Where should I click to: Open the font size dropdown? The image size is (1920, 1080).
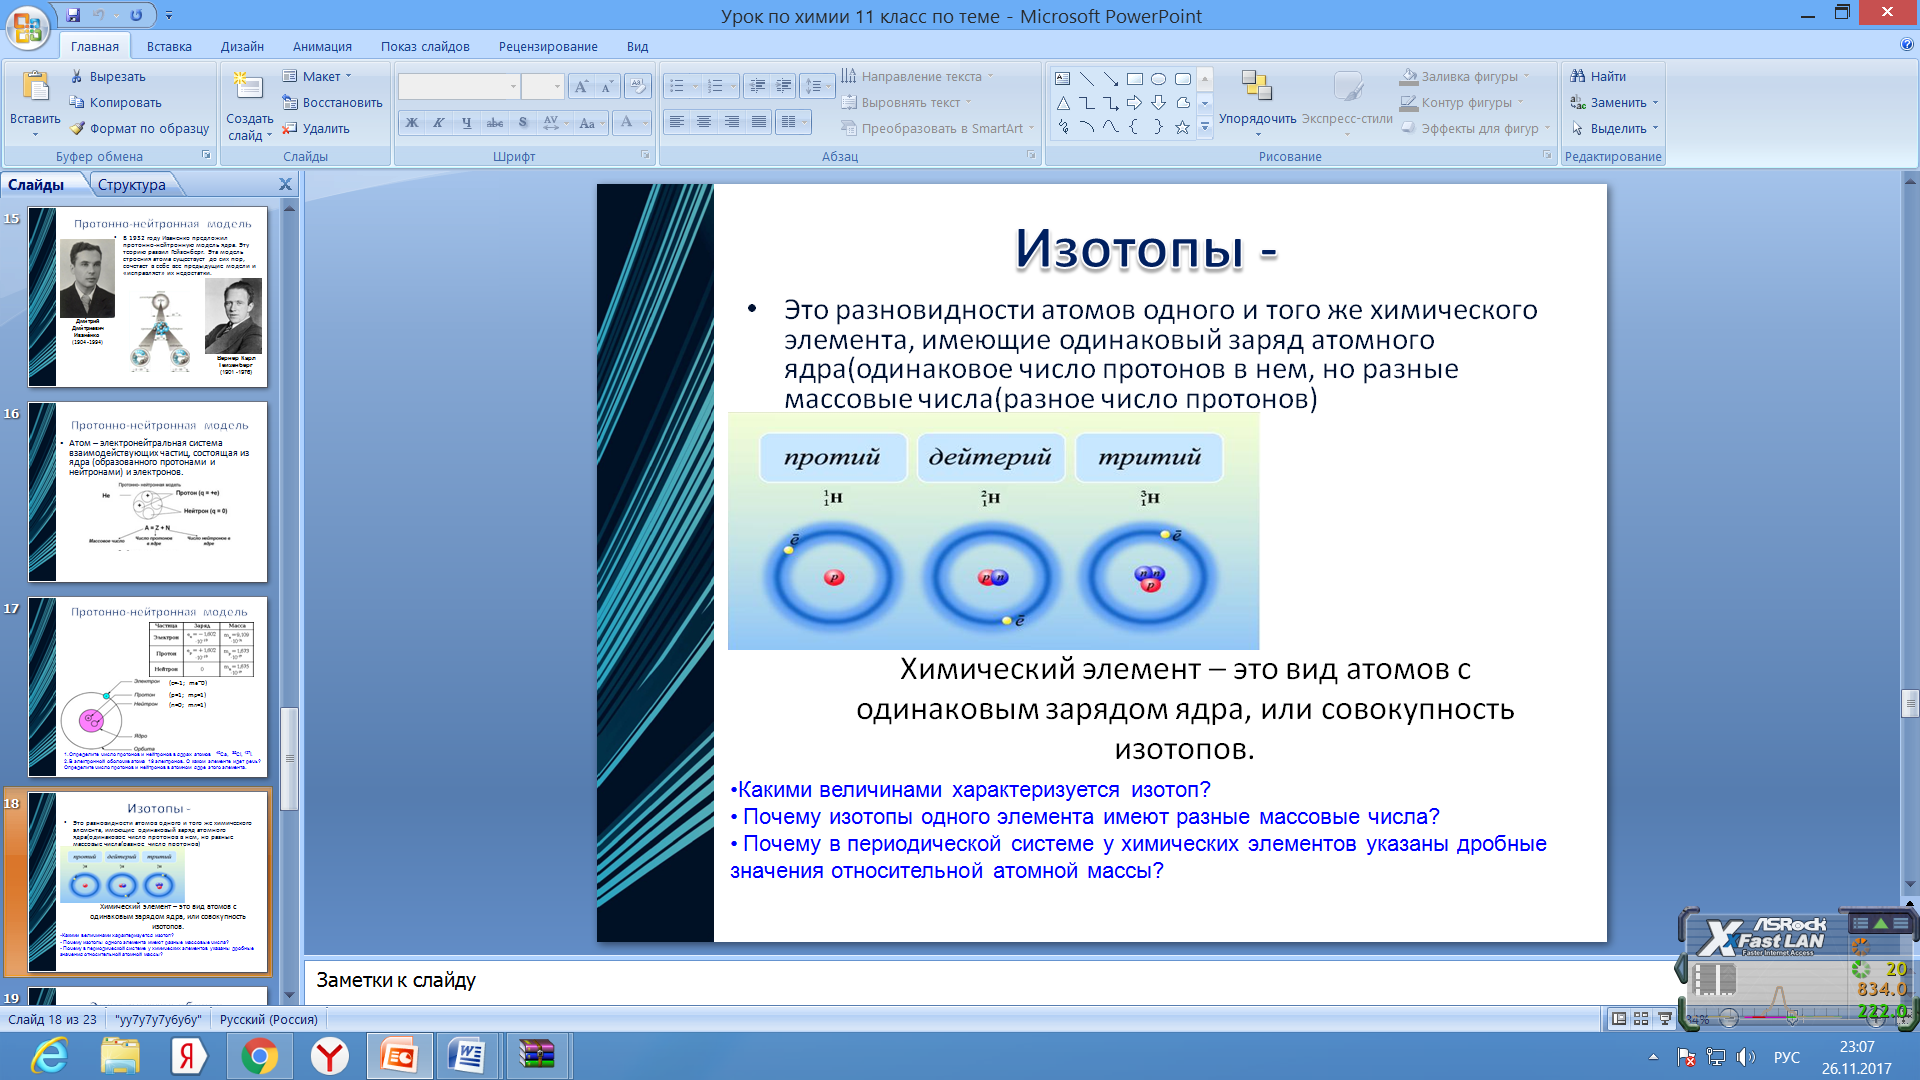[557, 87]
